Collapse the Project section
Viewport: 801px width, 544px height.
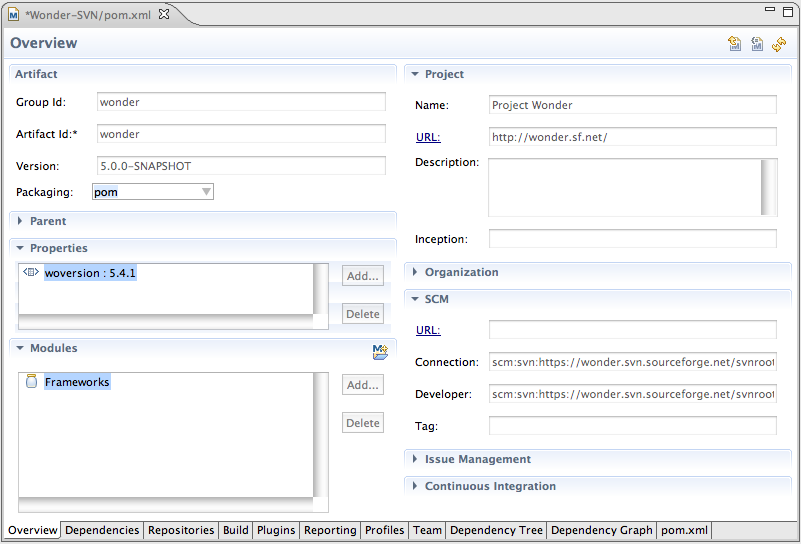pyautogui.click(x=415, y=74)
